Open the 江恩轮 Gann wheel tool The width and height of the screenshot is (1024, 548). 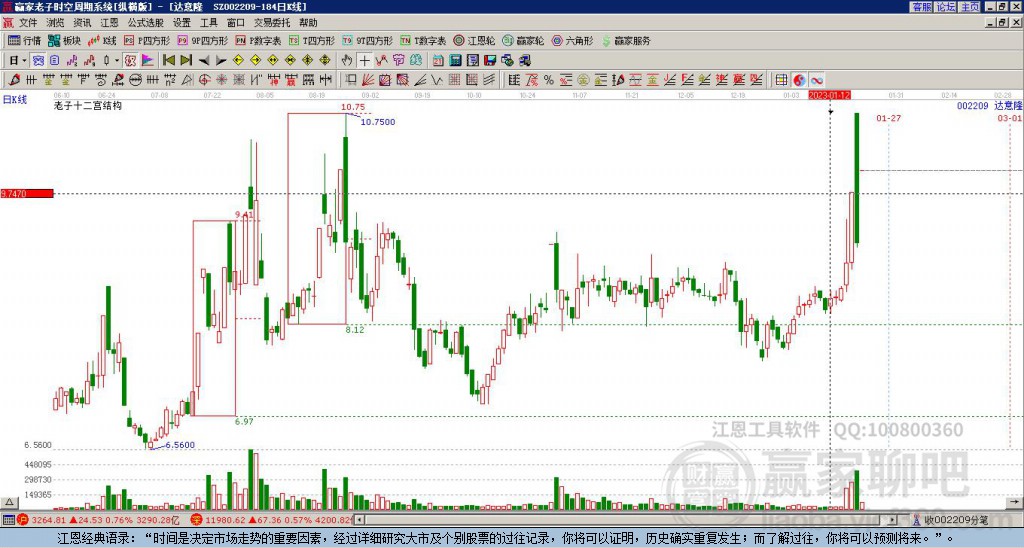tap(475, 40)
